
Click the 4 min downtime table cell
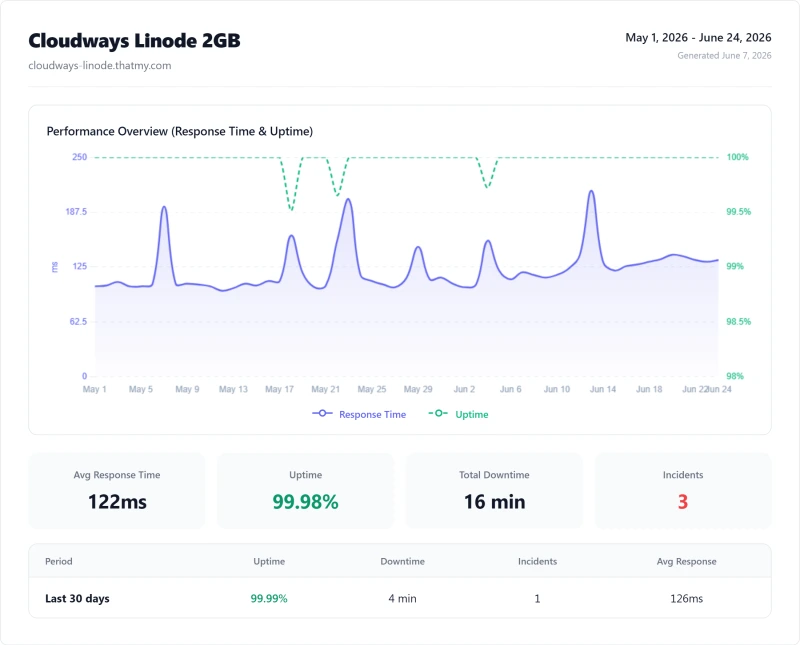coord(403,599)
